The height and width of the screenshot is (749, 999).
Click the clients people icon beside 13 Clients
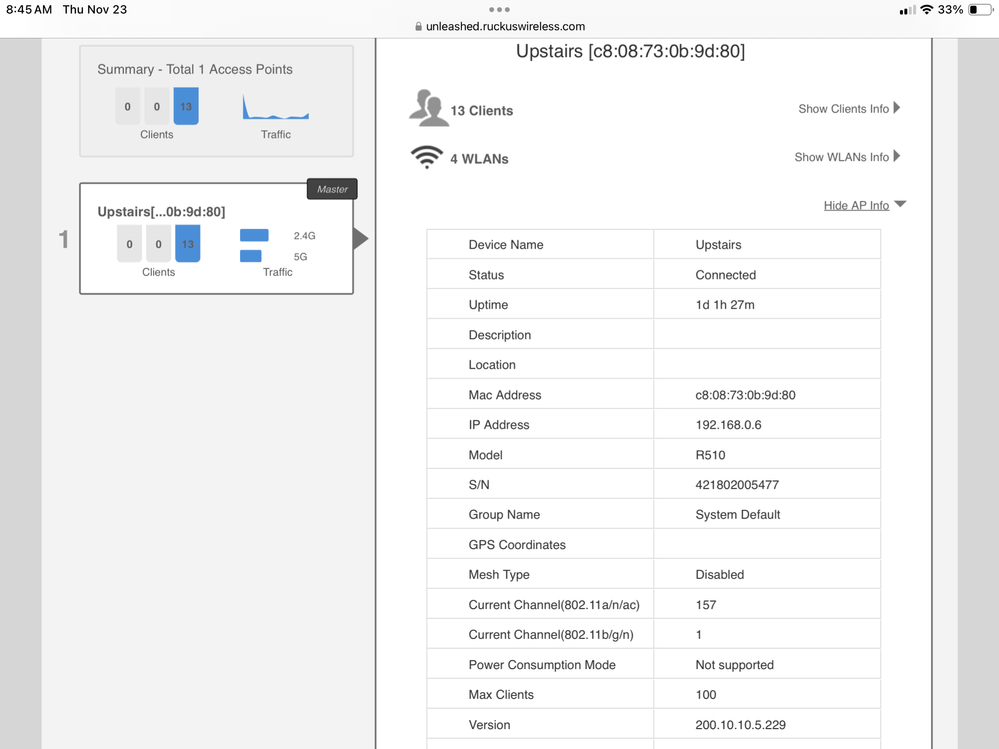point(428,109)
